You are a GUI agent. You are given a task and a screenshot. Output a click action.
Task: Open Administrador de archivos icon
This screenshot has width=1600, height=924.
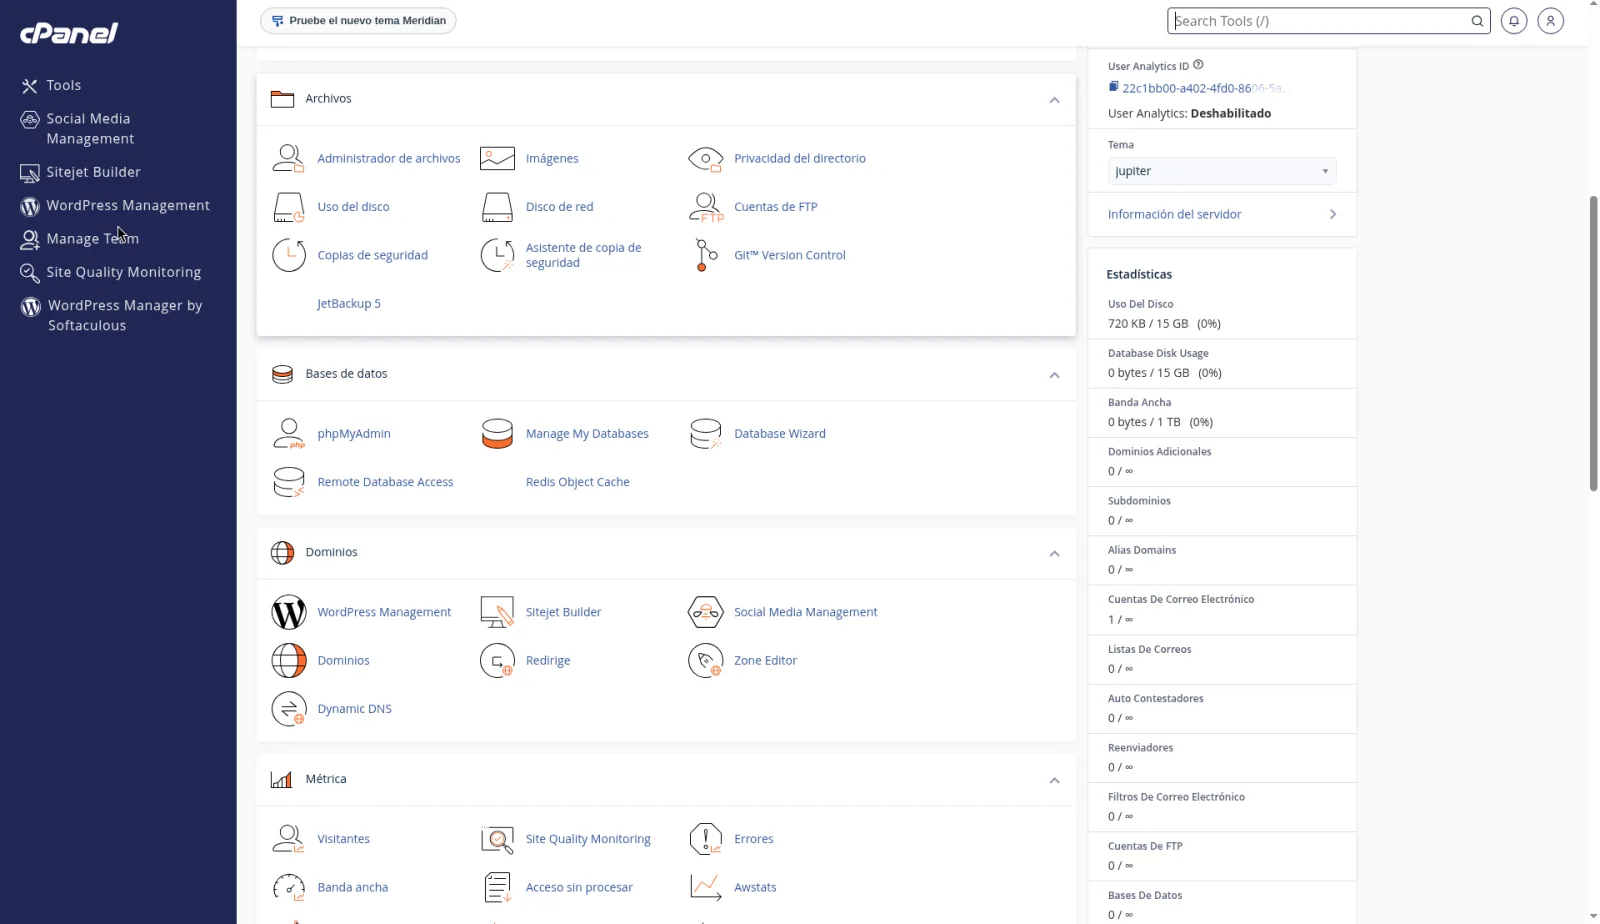tap(289, 158)
